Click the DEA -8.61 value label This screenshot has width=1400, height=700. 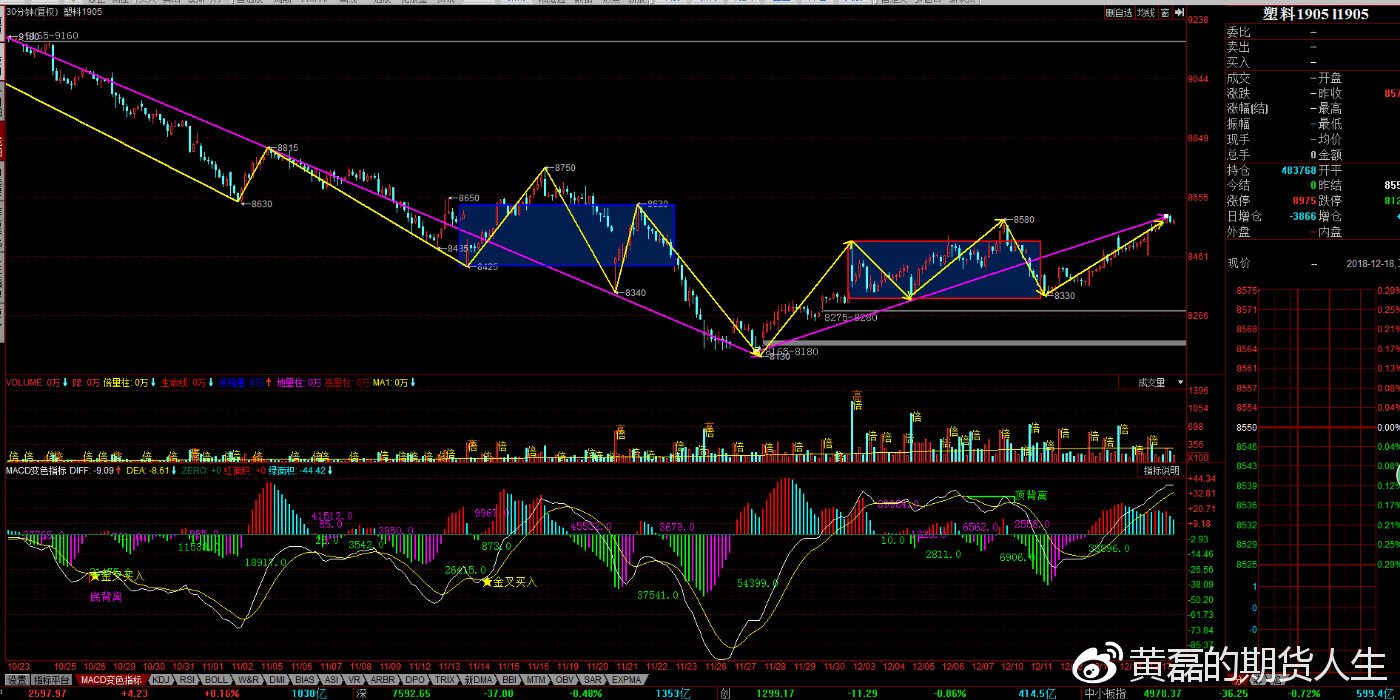pos(148,469)
